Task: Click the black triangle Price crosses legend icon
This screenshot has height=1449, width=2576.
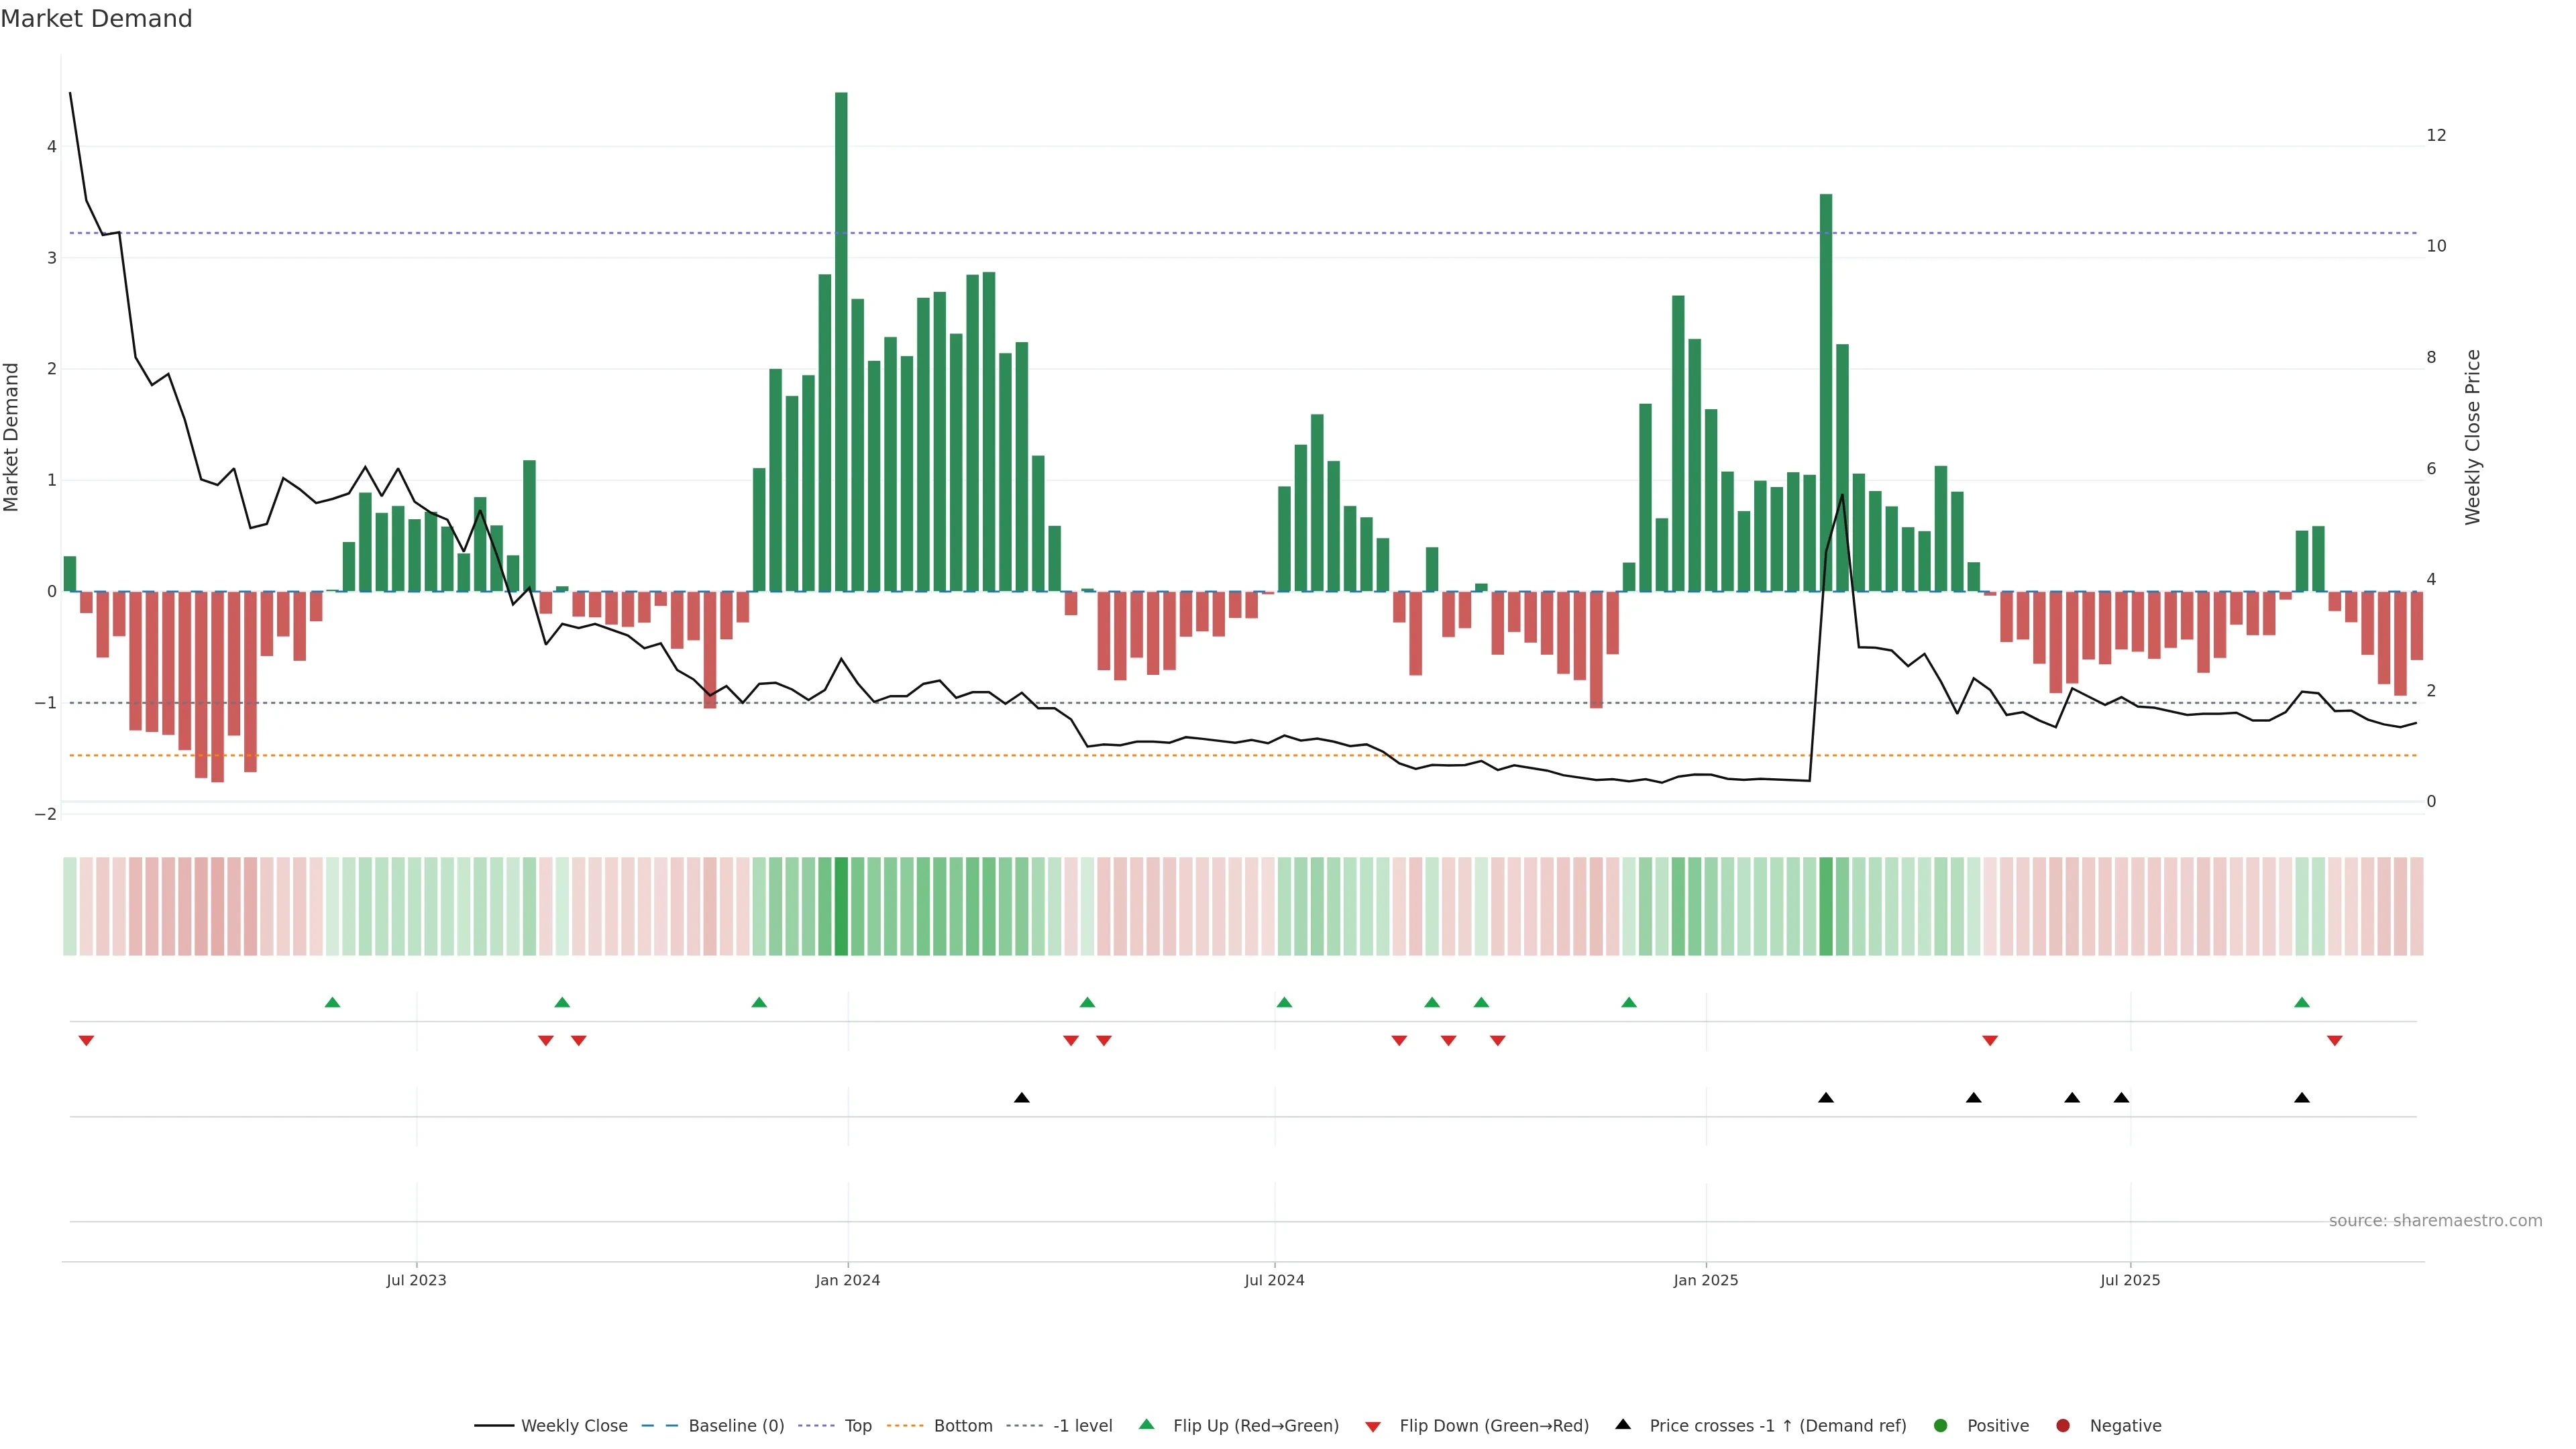Action: (1623, 1424)
